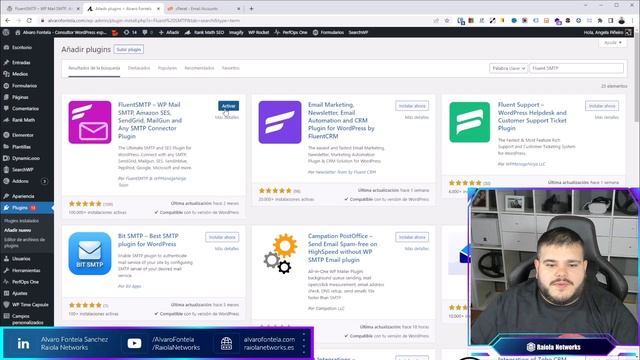Expand the Ayuda help panel

(613, 42)
